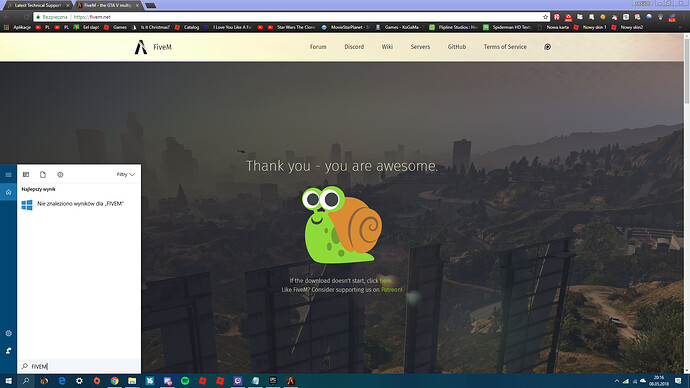Click the FIVEM search input field
Screen dimensions: 690x388
click(79, 366)
